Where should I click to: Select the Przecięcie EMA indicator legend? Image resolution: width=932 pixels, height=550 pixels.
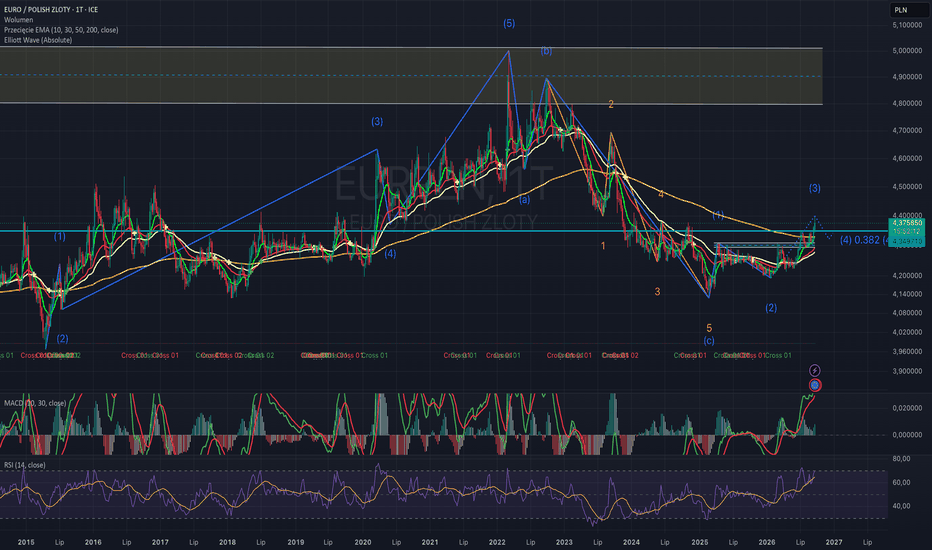tap(61, 30)
